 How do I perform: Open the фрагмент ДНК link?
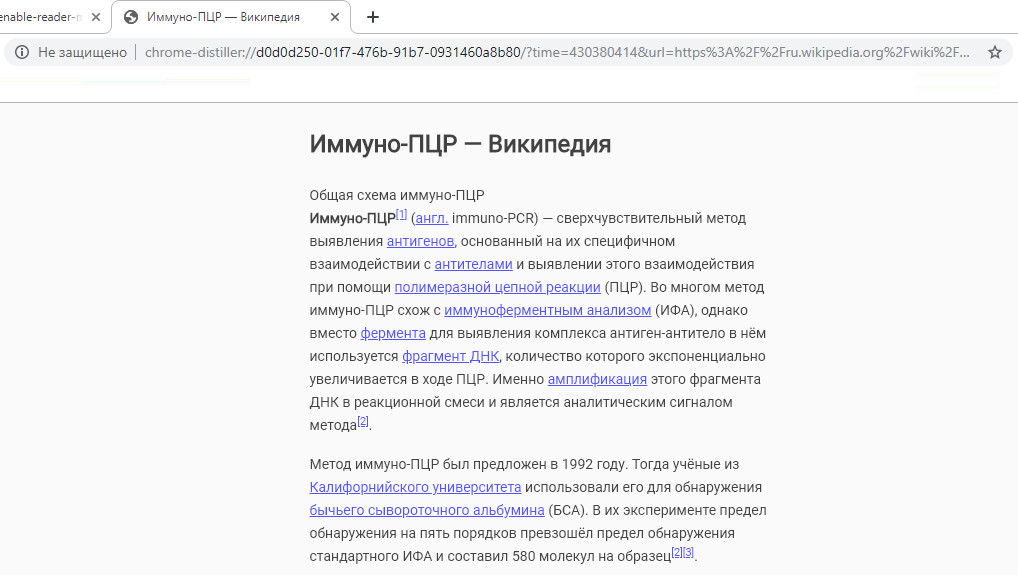click(x=451, y=356)
